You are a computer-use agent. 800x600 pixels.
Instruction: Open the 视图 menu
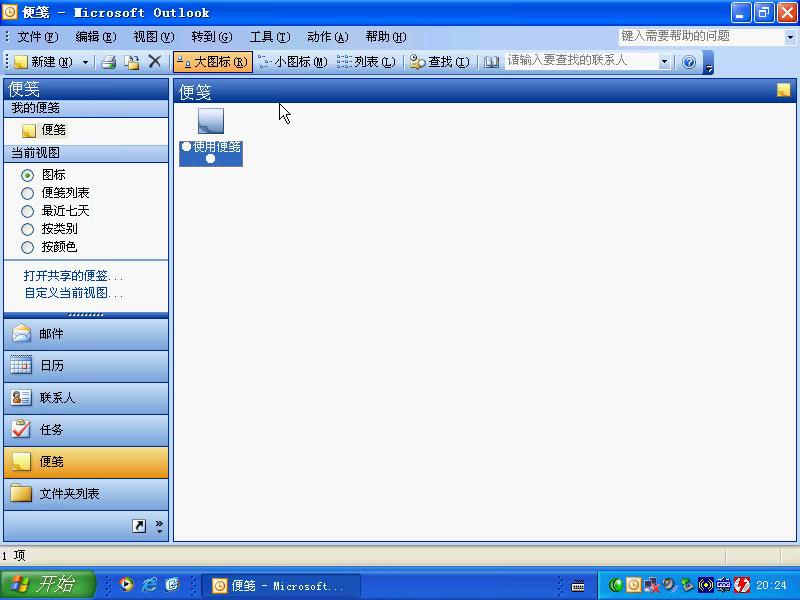pyautogui.click(x=154, y=37)
